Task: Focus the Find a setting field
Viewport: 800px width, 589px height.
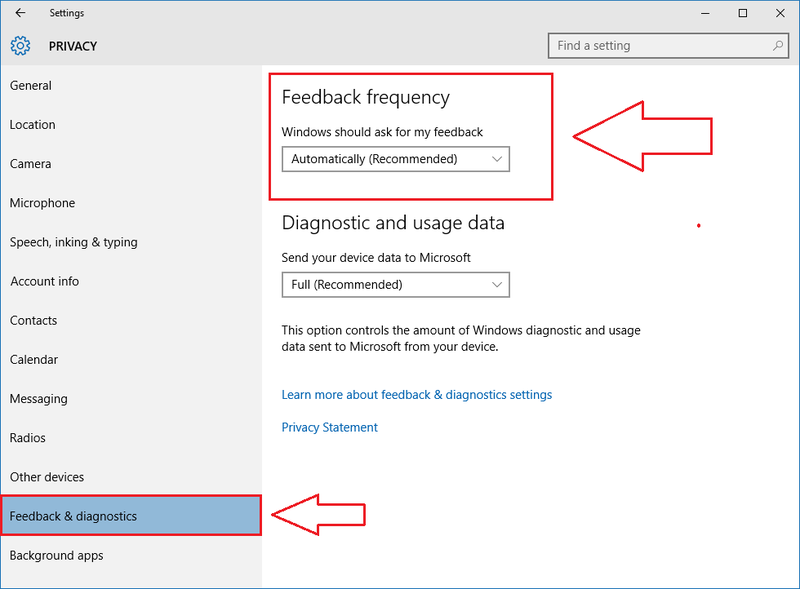Action: [668, 46]
